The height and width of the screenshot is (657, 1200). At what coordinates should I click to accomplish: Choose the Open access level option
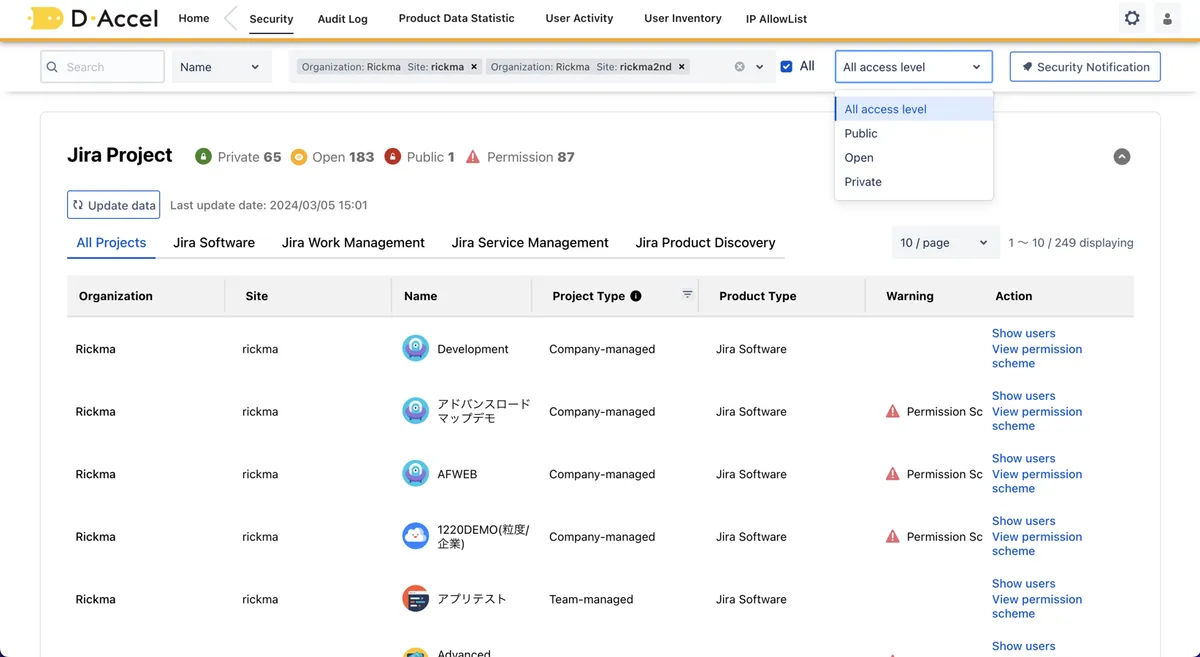[x=914, y=157]
